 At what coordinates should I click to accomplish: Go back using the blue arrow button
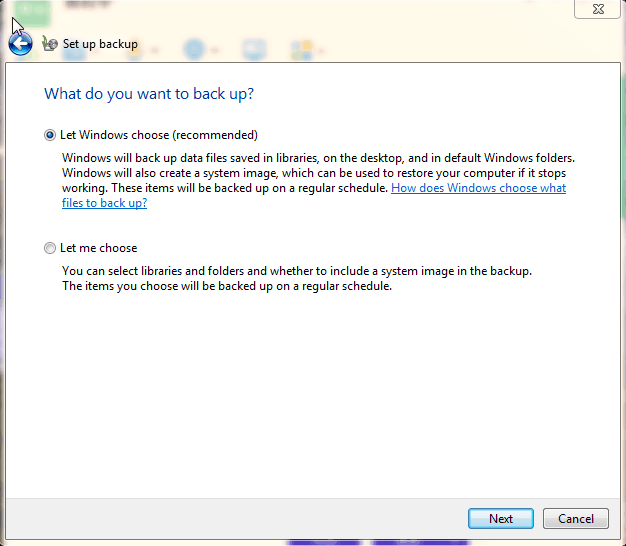coord(20,44)
